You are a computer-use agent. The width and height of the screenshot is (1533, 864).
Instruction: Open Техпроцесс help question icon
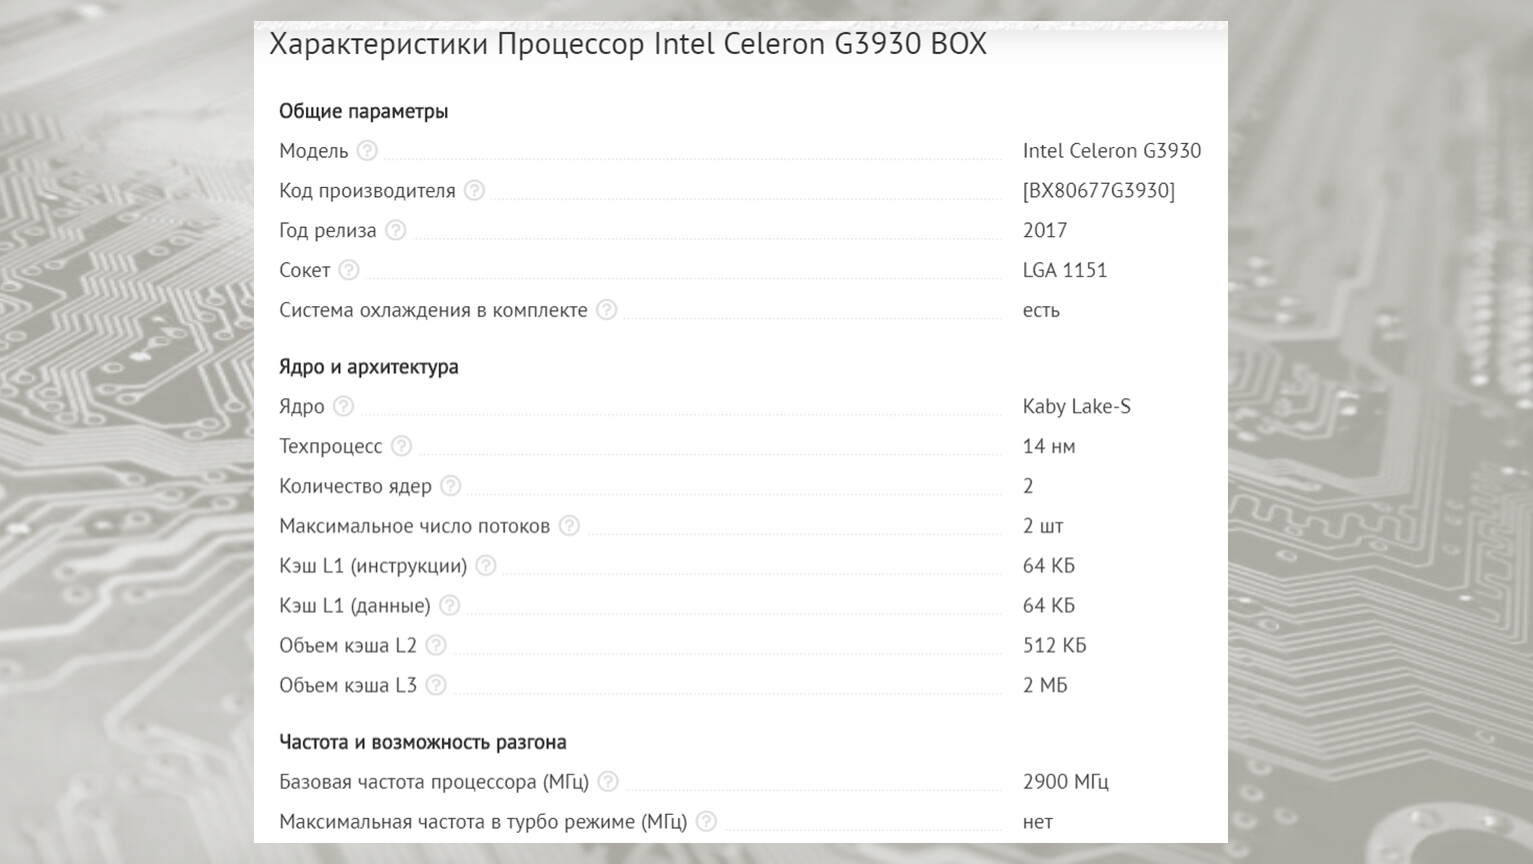[401, 446]
